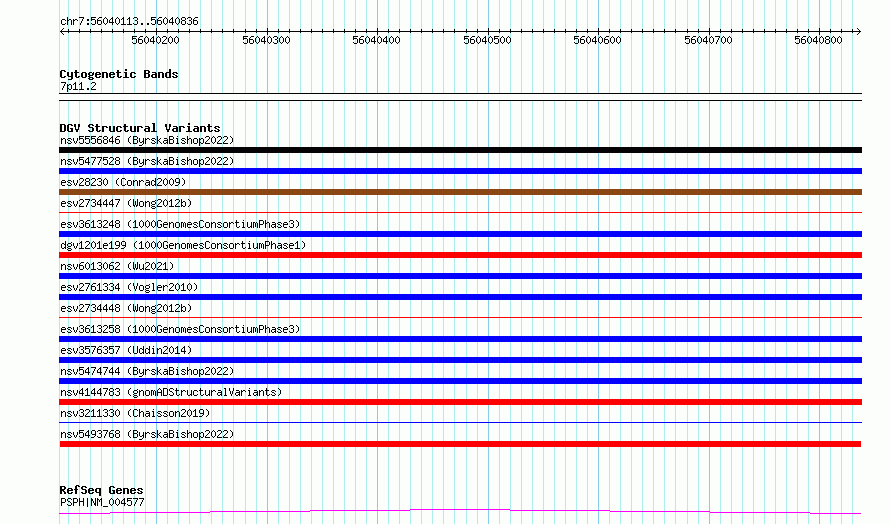Click the blue bar under esv3613258
Image resolution: width=890 pixels, height=524 pixels.
pos(460,339)
